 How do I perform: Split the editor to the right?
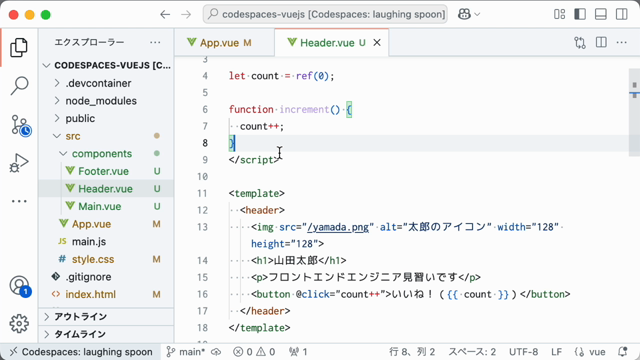point(601,42)
